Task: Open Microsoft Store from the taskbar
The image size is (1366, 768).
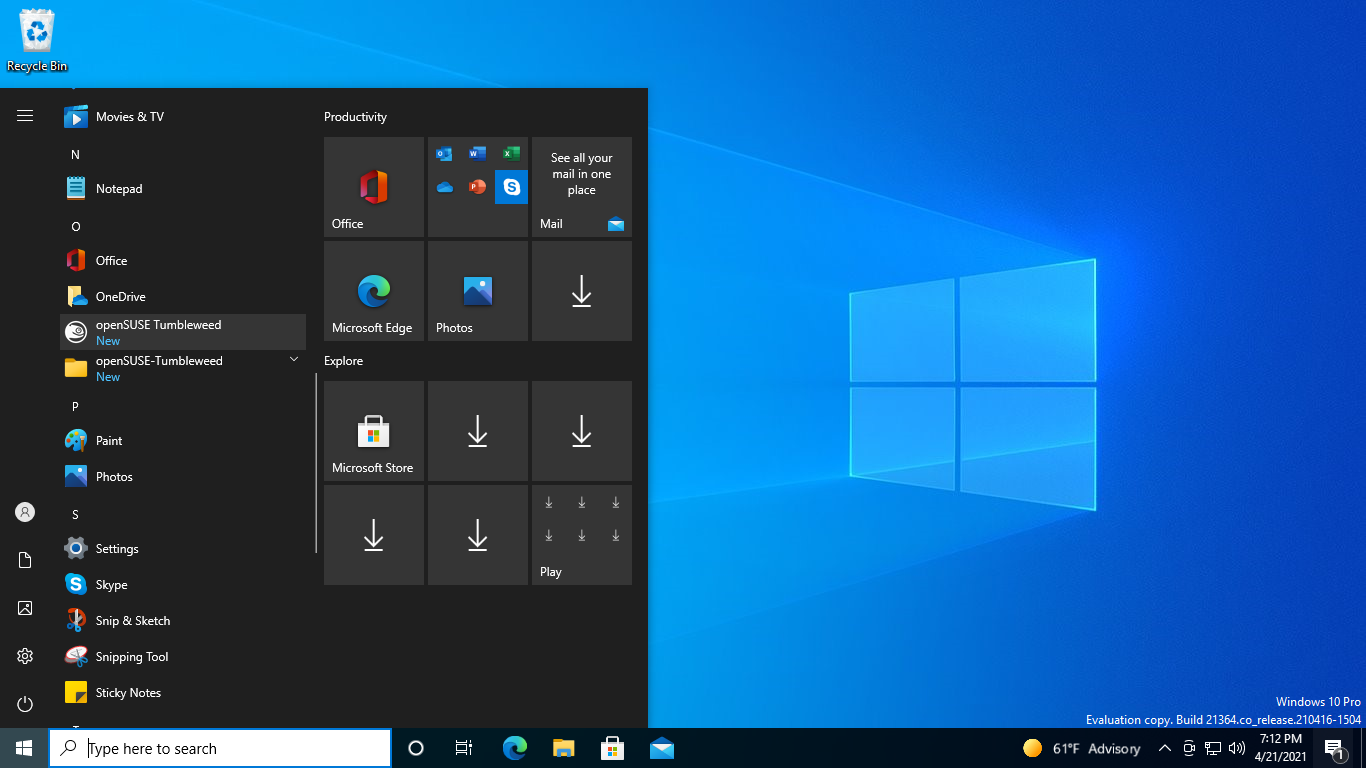Action: (613, 748)
